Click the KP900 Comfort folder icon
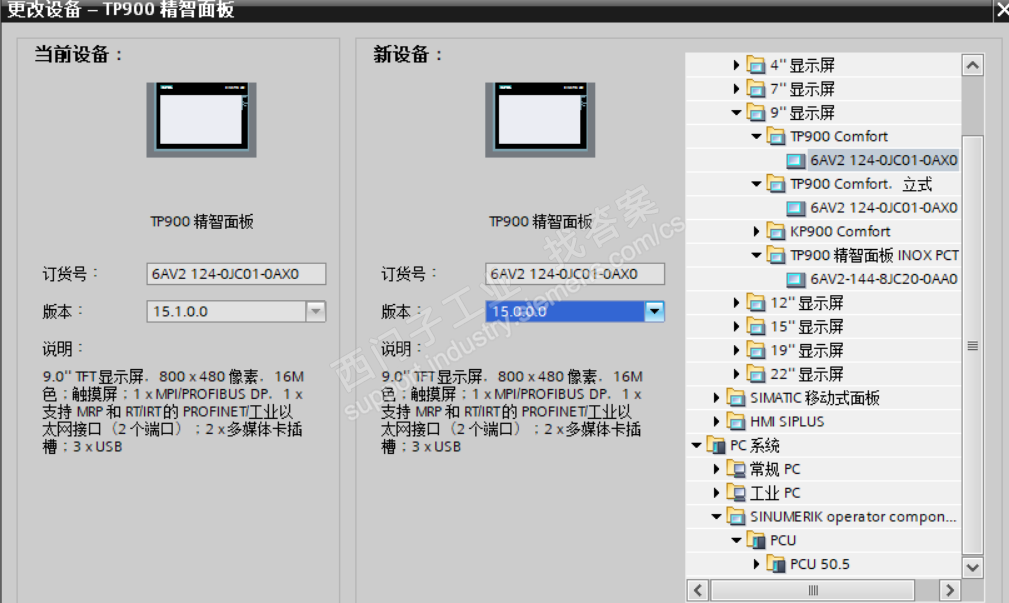Screen dimensions: 1009x603 click(775, 232)
